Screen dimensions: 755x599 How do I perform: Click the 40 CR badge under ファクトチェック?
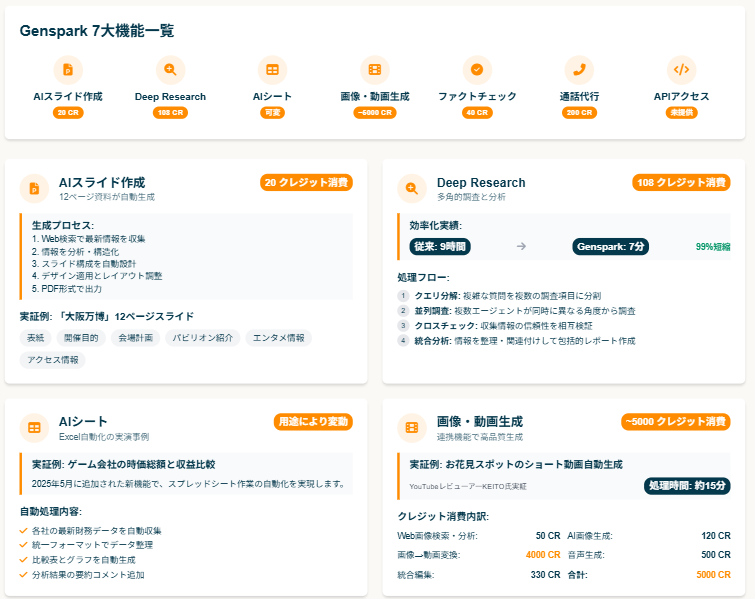click(477, 113)
